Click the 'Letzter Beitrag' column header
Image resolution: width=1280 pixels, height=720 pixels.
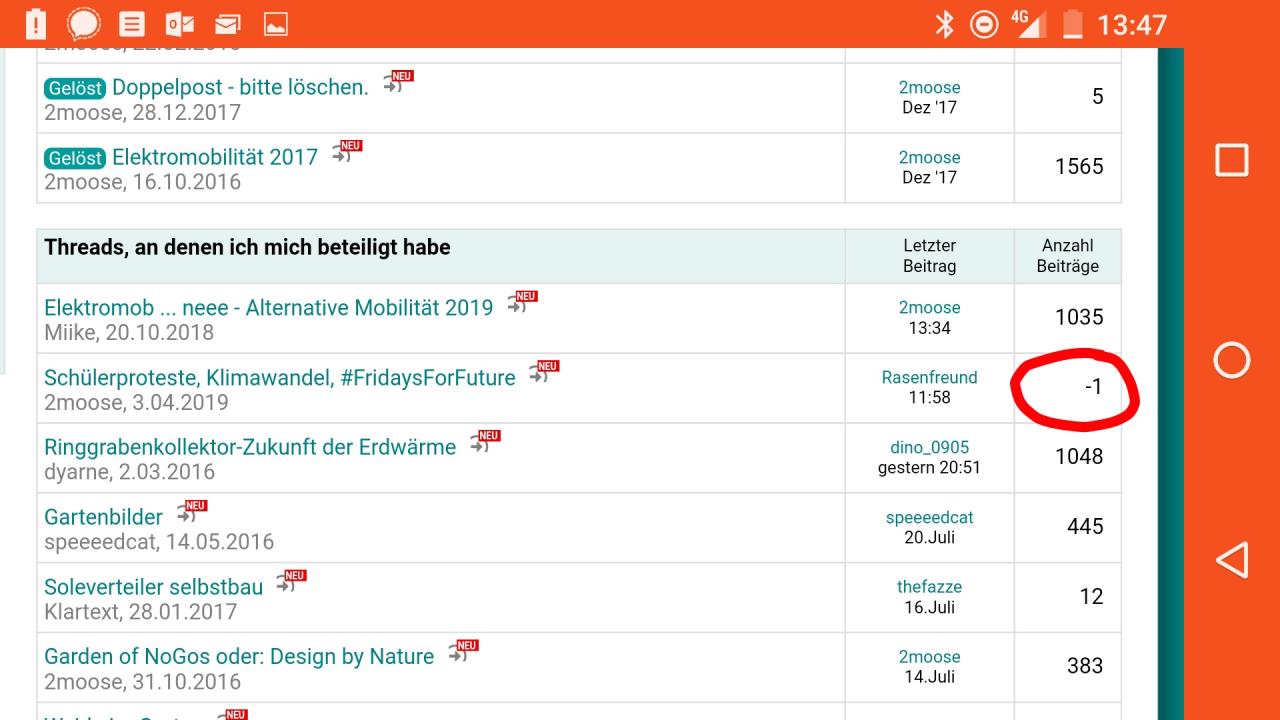pos(929,256)
